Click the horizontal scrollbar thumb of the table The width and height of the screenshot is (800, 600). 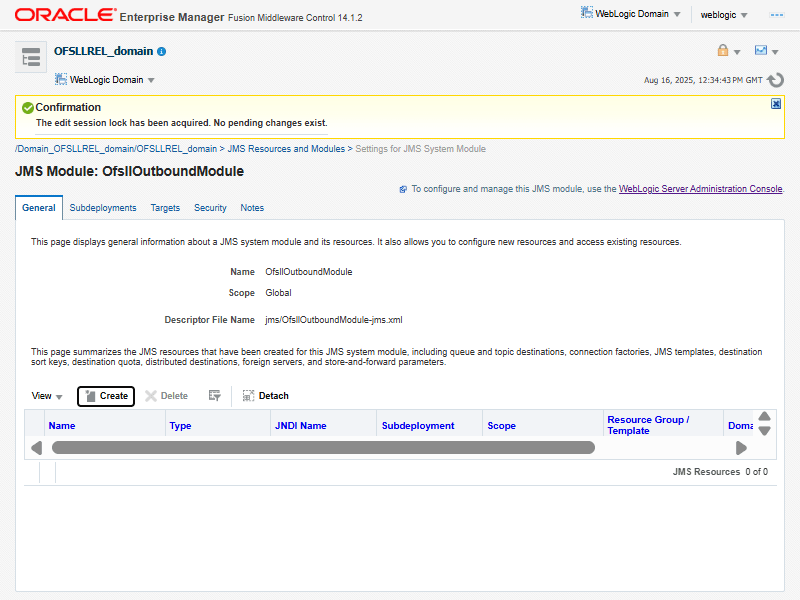click(323, 447)
